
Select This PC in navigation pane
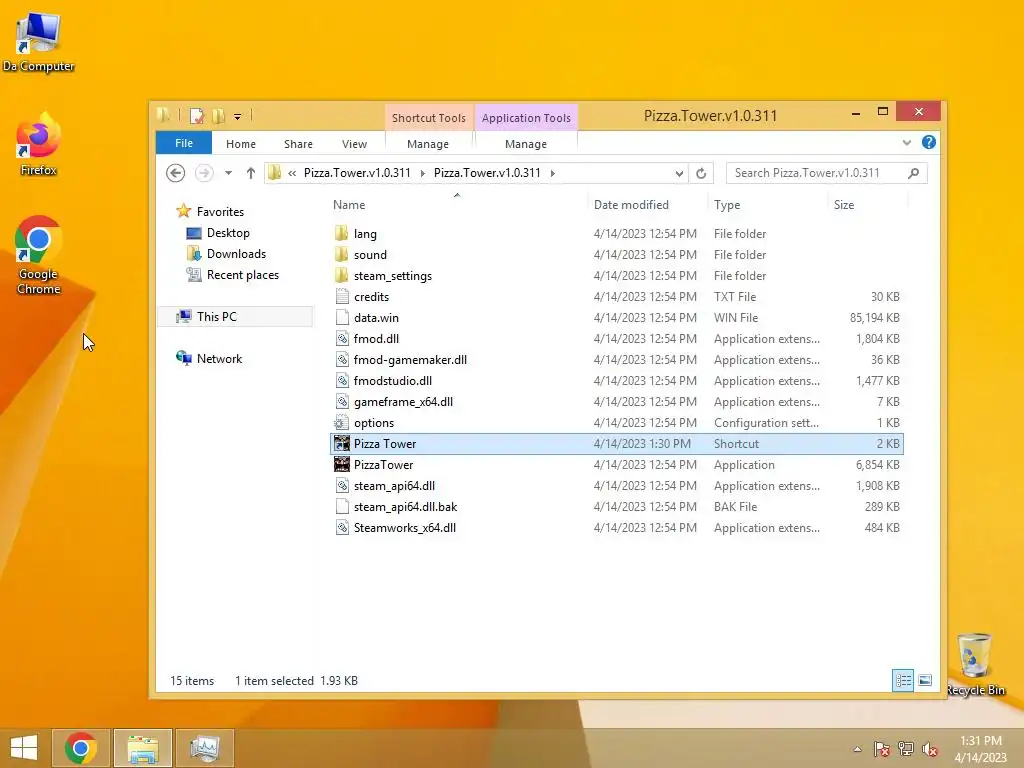point(217,317)
